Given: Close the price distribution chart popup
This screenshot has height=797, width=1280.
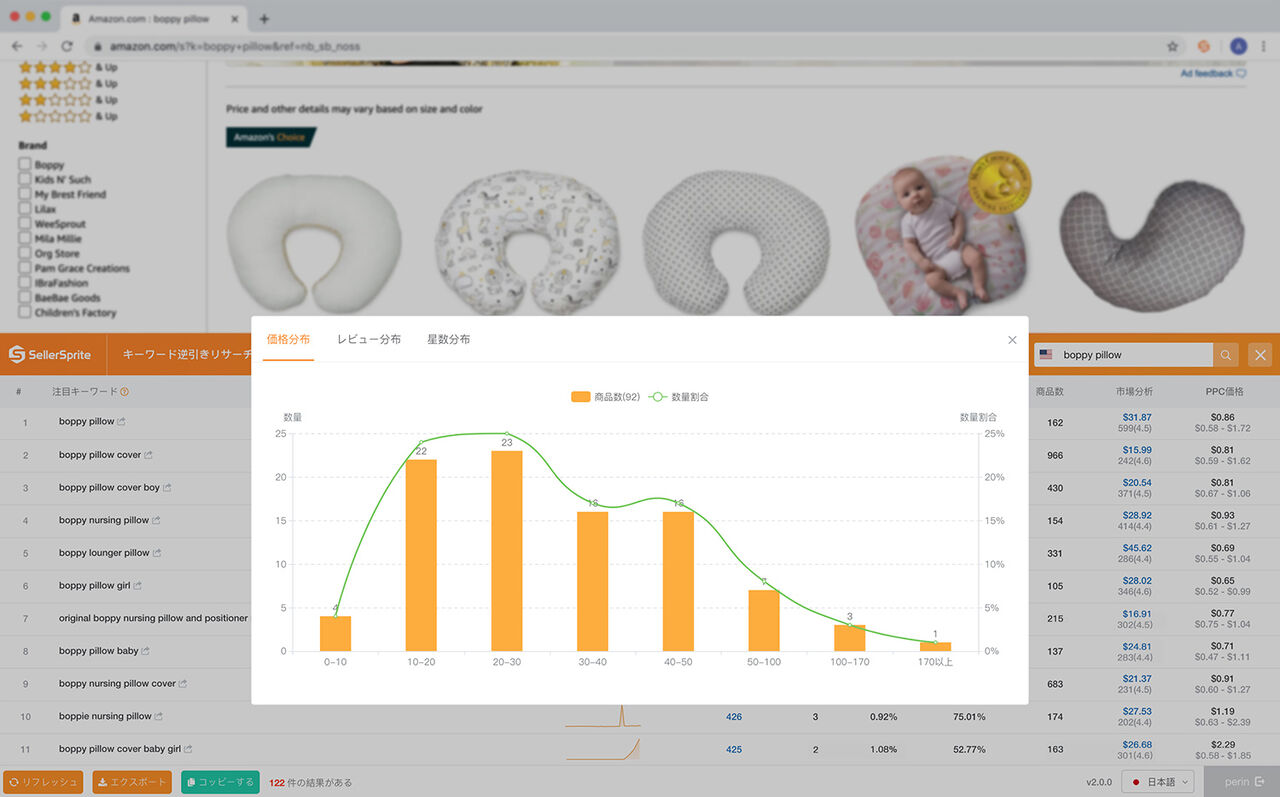Looking at the screenshot, I should click(x=1012, y=340).
